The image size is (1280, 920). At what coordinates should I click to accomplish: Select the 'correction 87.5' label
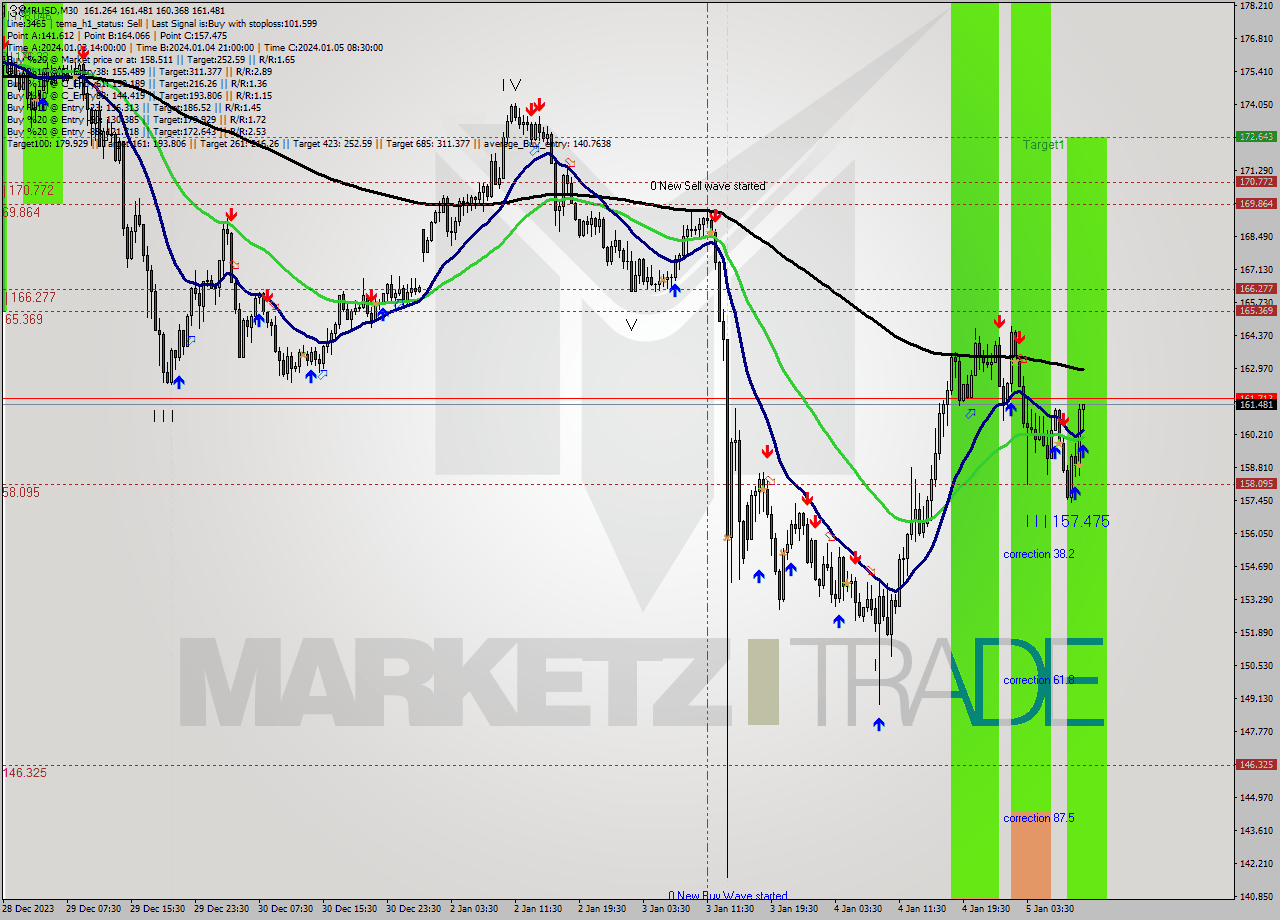1039,818
